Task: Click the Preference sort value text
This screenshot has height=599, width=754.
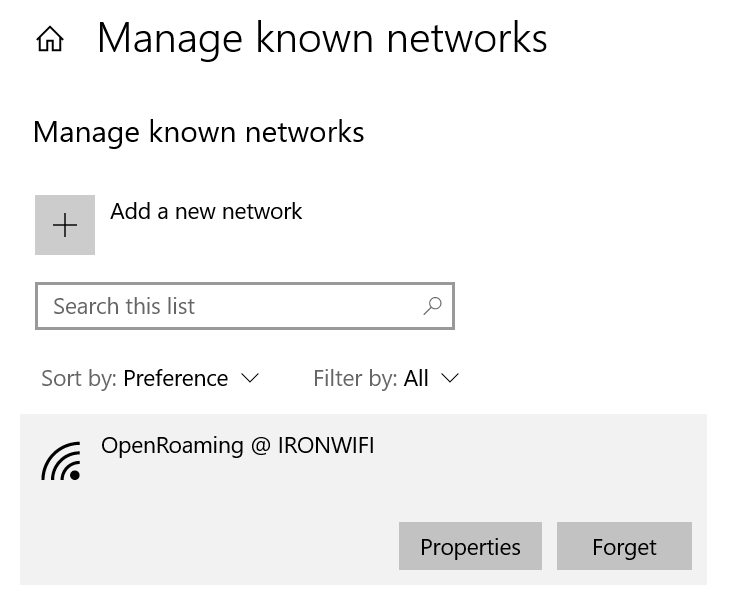Action: [176, 378]
